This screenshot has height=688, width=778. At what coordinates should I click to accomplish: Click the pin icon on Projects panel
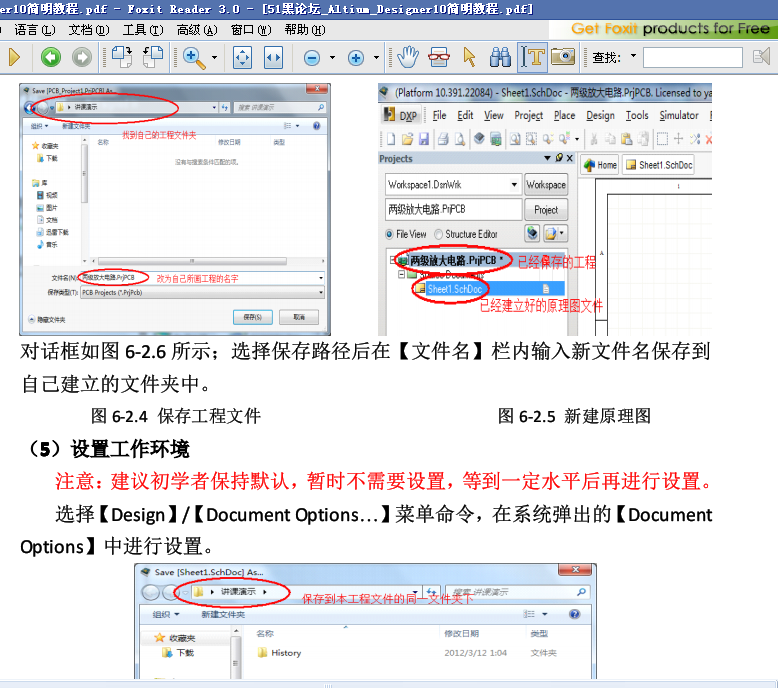click(559, 158)
